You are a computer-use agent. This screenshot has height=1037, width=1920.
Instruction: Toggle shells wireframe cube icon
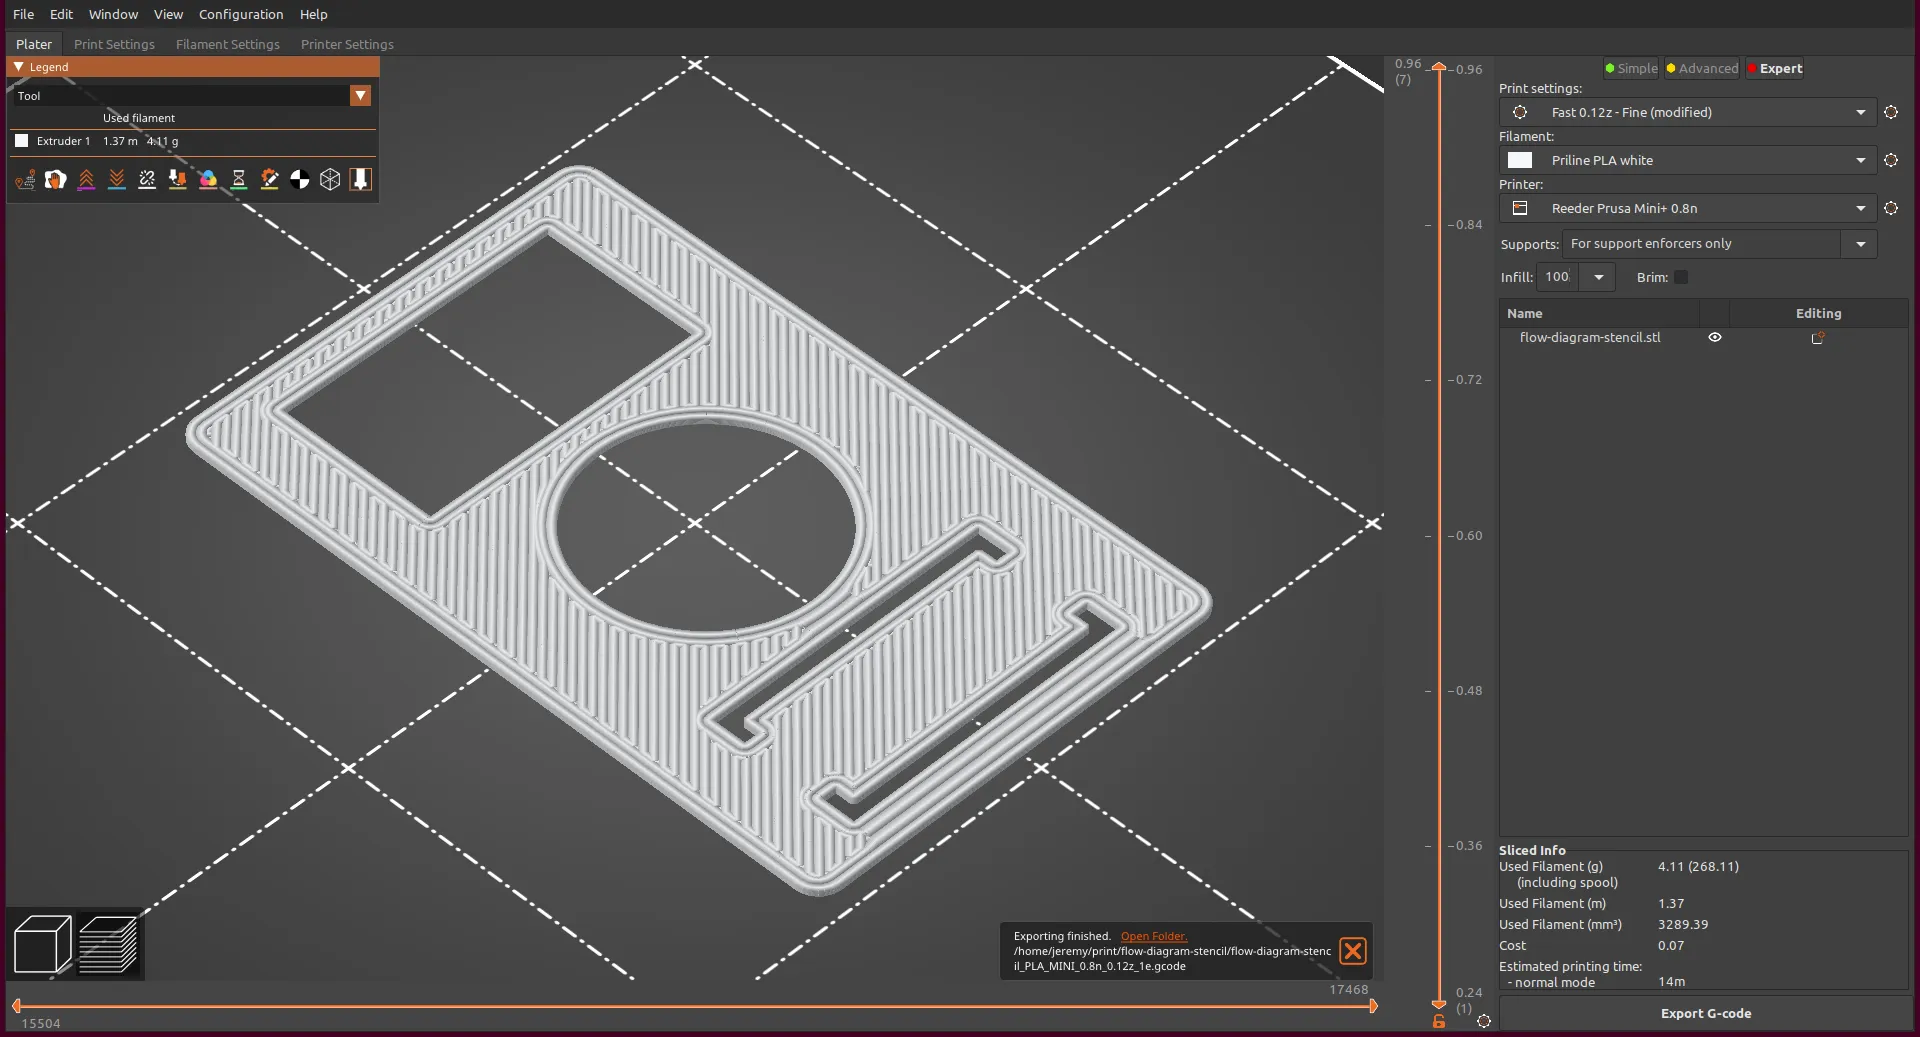point(330,179)
